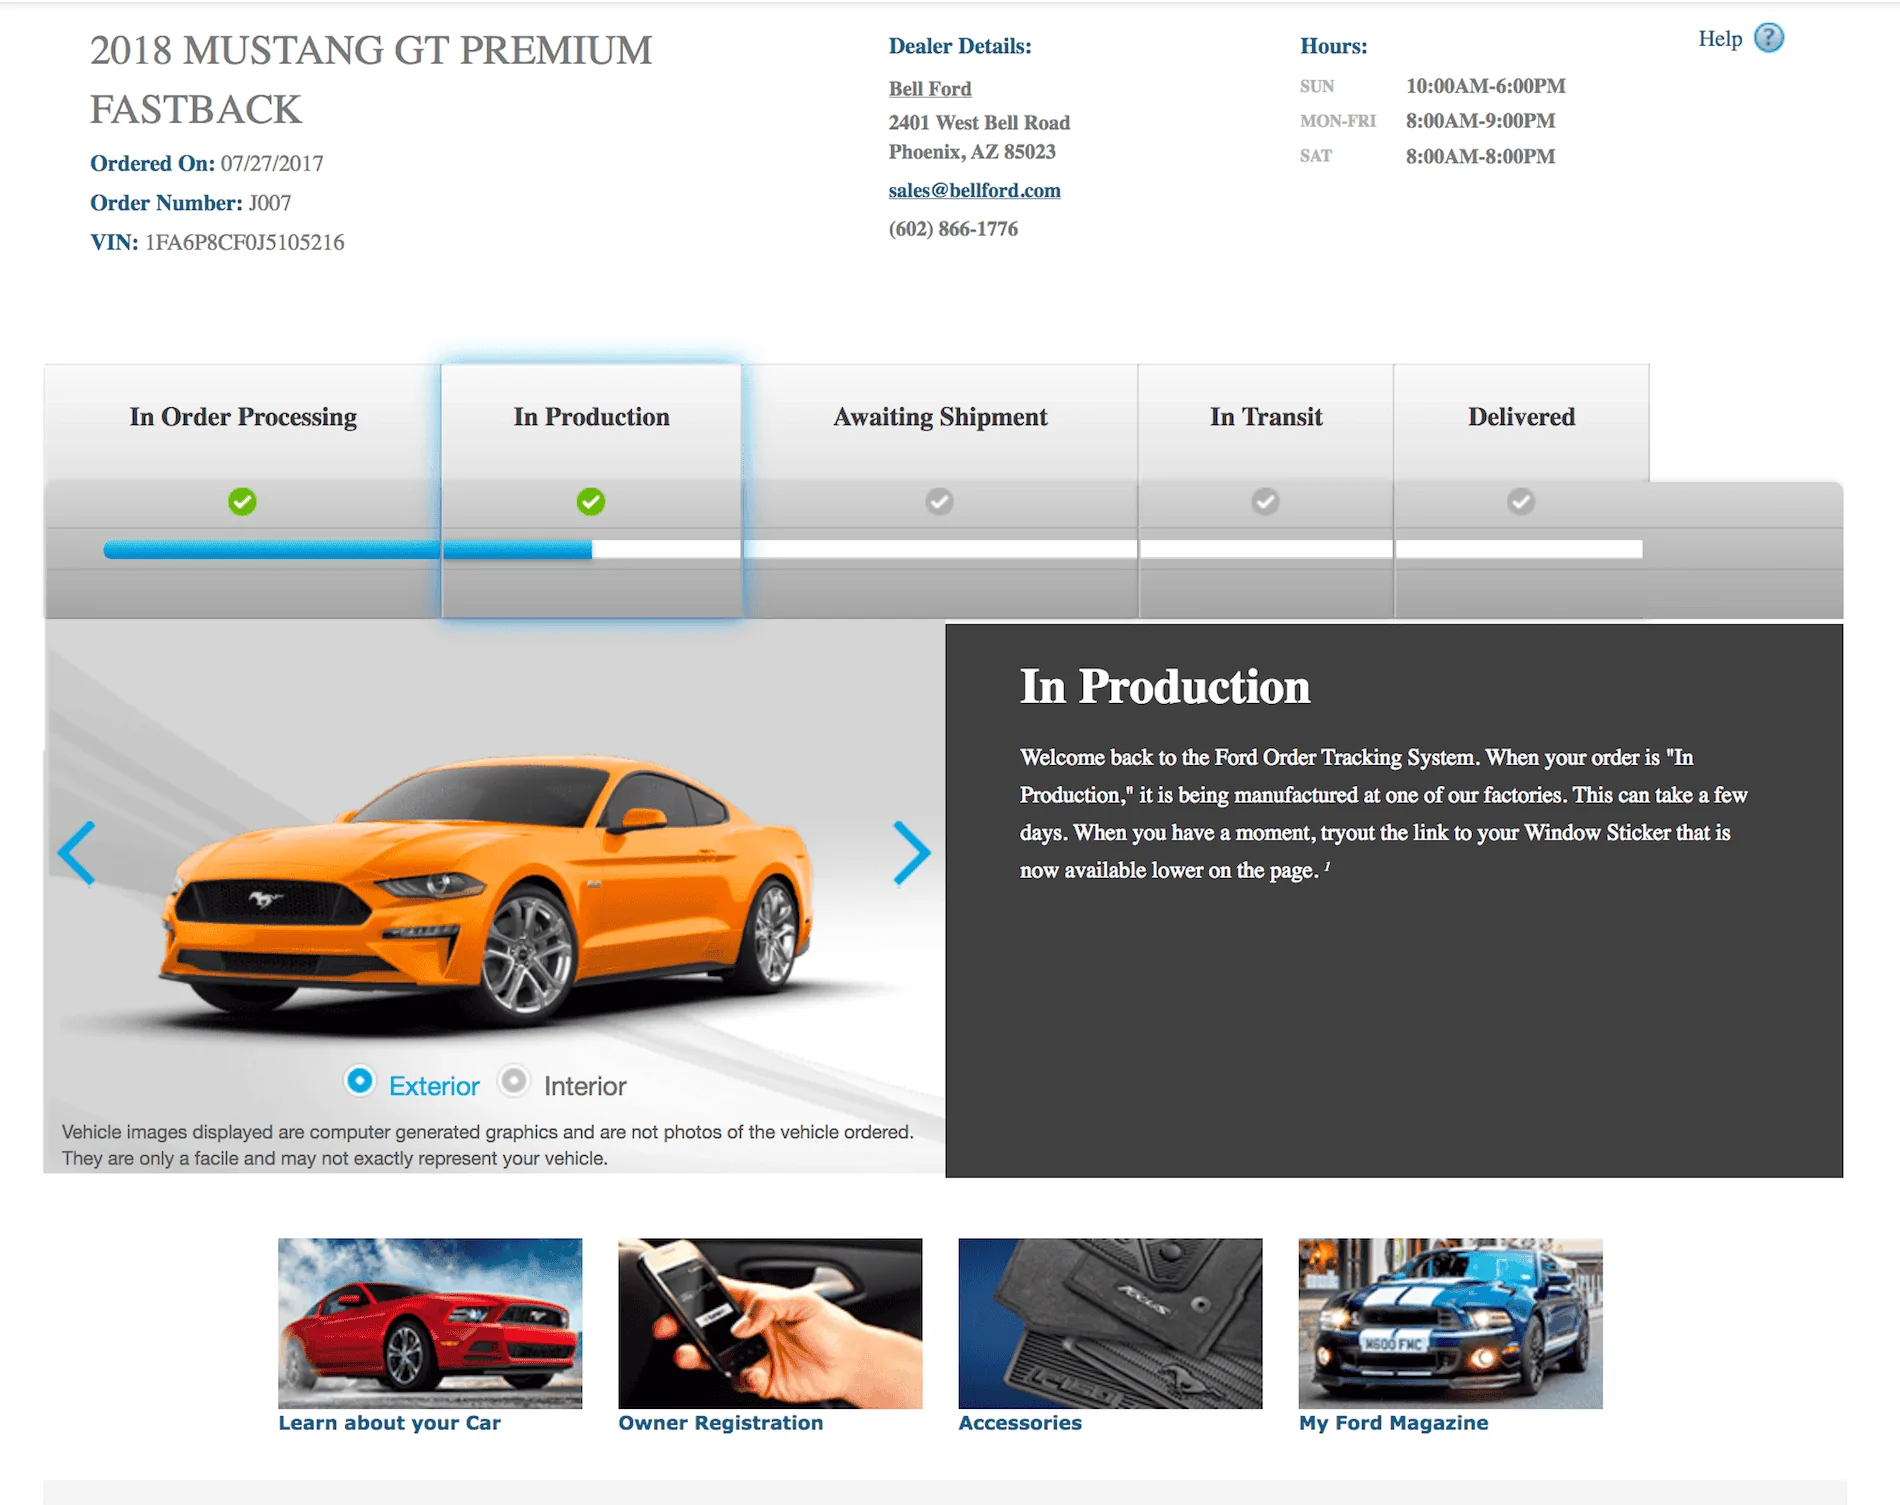Image resolution: width=1900 pixels, height=1505 pixels.
Task: Open the Owner Registration link
Action: tap(720, 1423)
